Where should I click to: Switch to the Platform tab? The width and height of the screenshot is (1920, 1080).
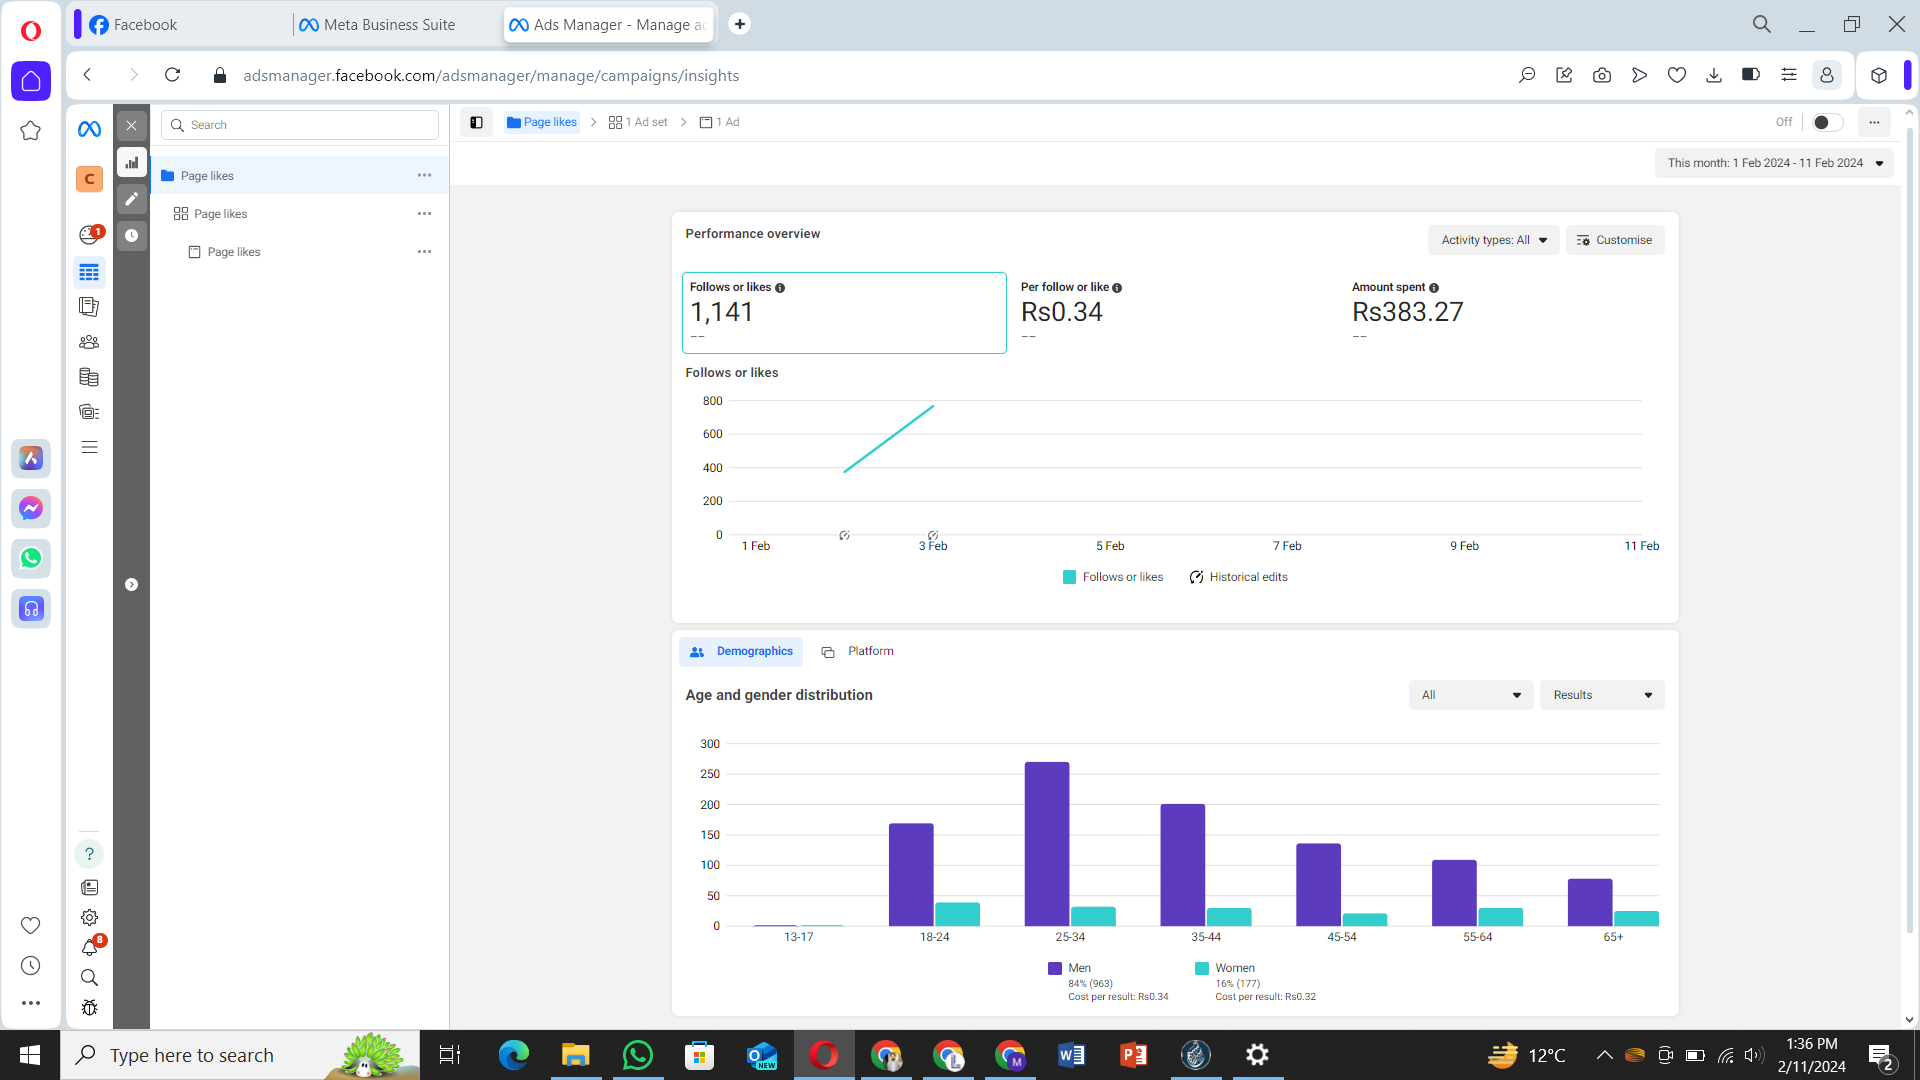(x=858, y=651)
